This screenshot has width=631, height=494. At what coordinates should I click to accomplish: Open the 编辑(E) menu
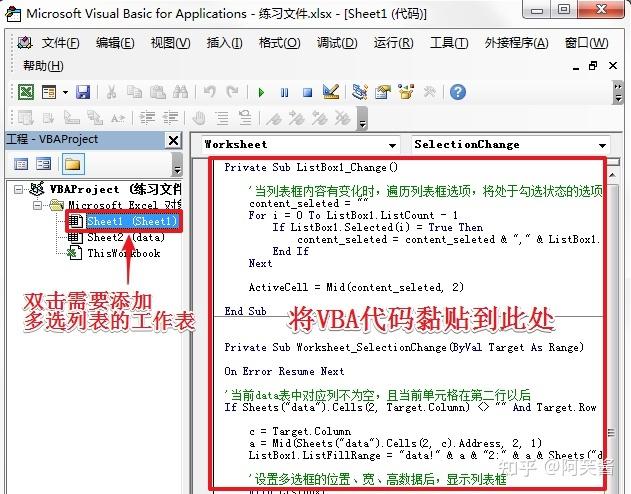(x=115, y=43)
